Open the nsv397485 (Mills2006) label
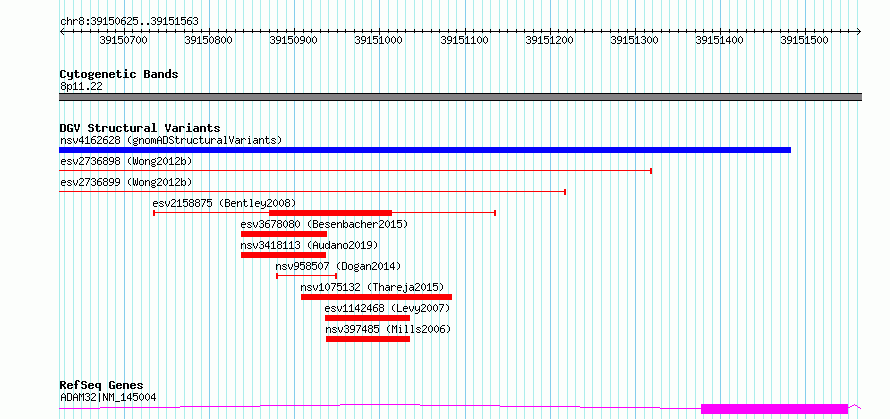Image resolution: width=890 pixels, height=419 pixels. pos(388,329)
